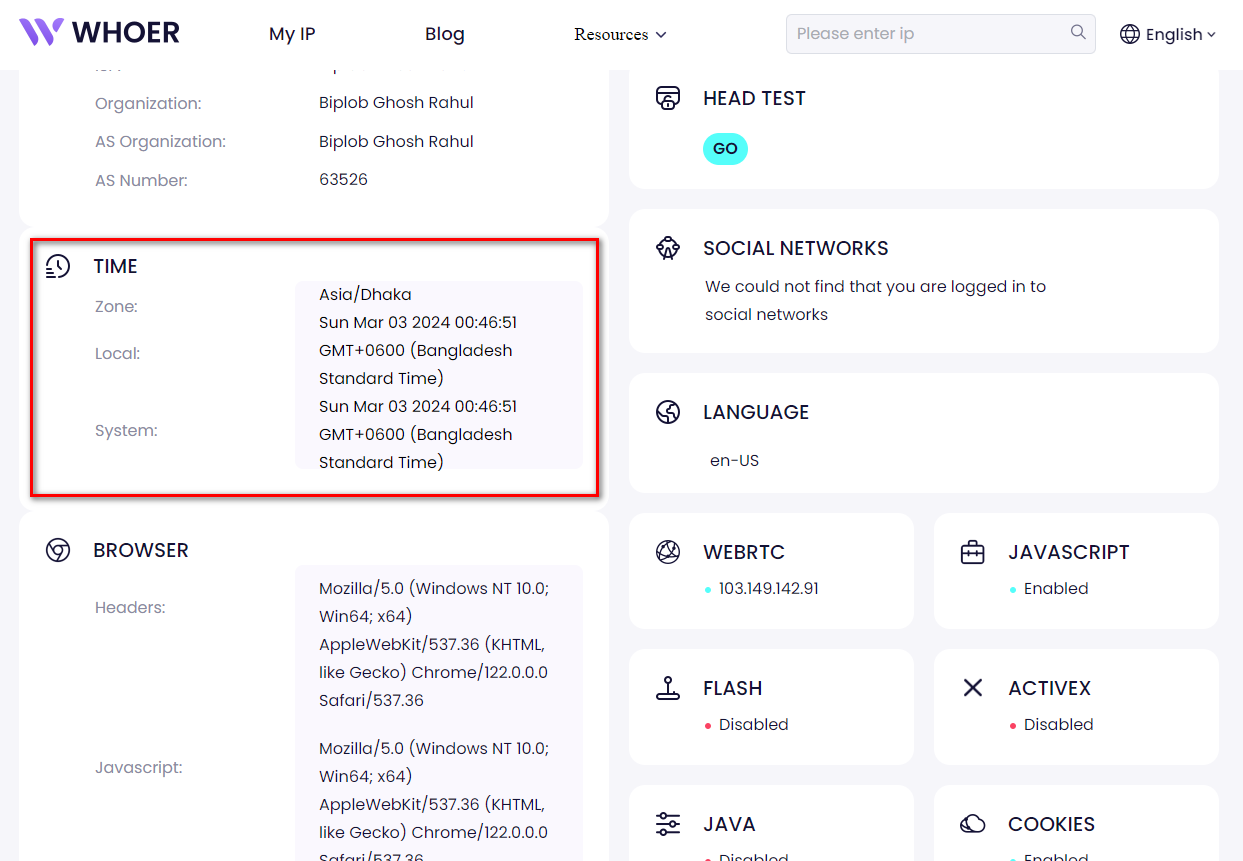Click the Browser Chrome icon
The image size is (1243, 861).
(x=58, y=550)
